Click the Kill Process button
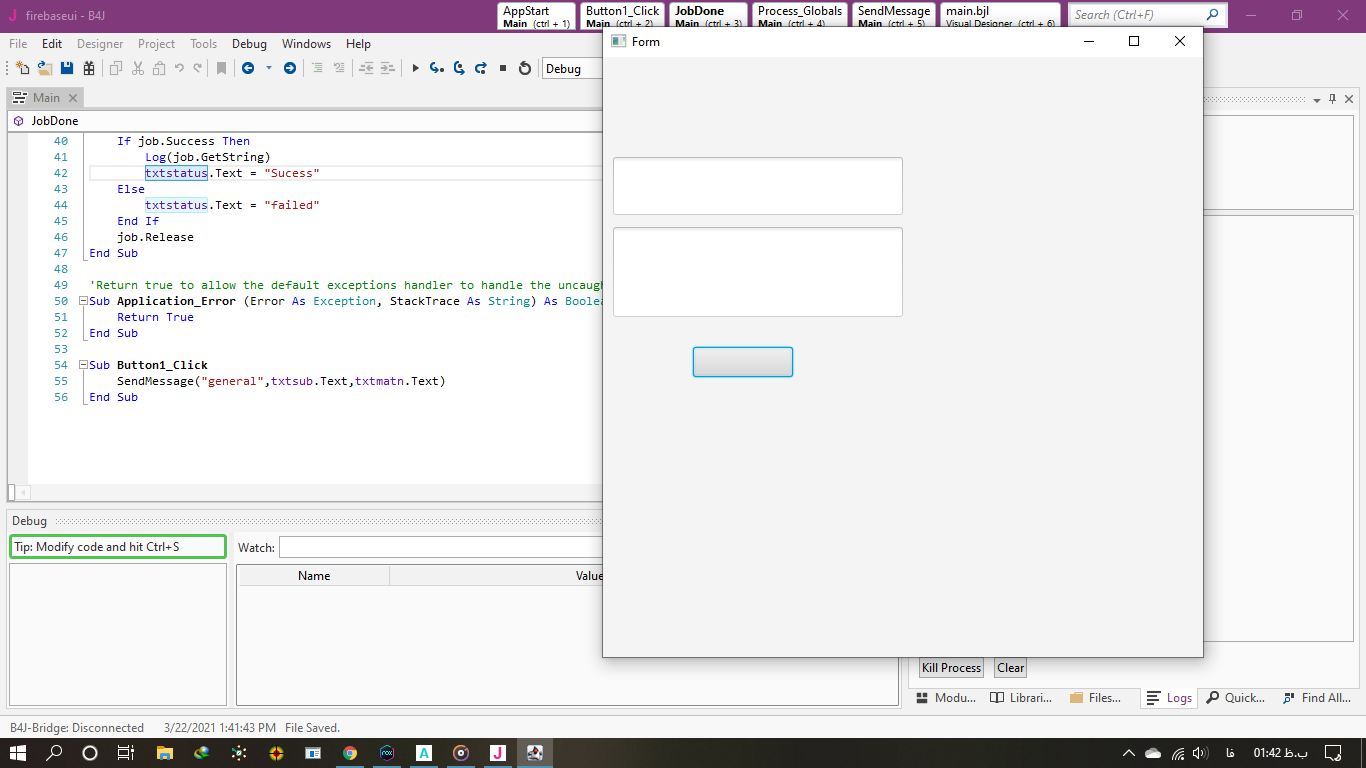Viewport: 1366px width, 768px height. click(x=951, y=668)
